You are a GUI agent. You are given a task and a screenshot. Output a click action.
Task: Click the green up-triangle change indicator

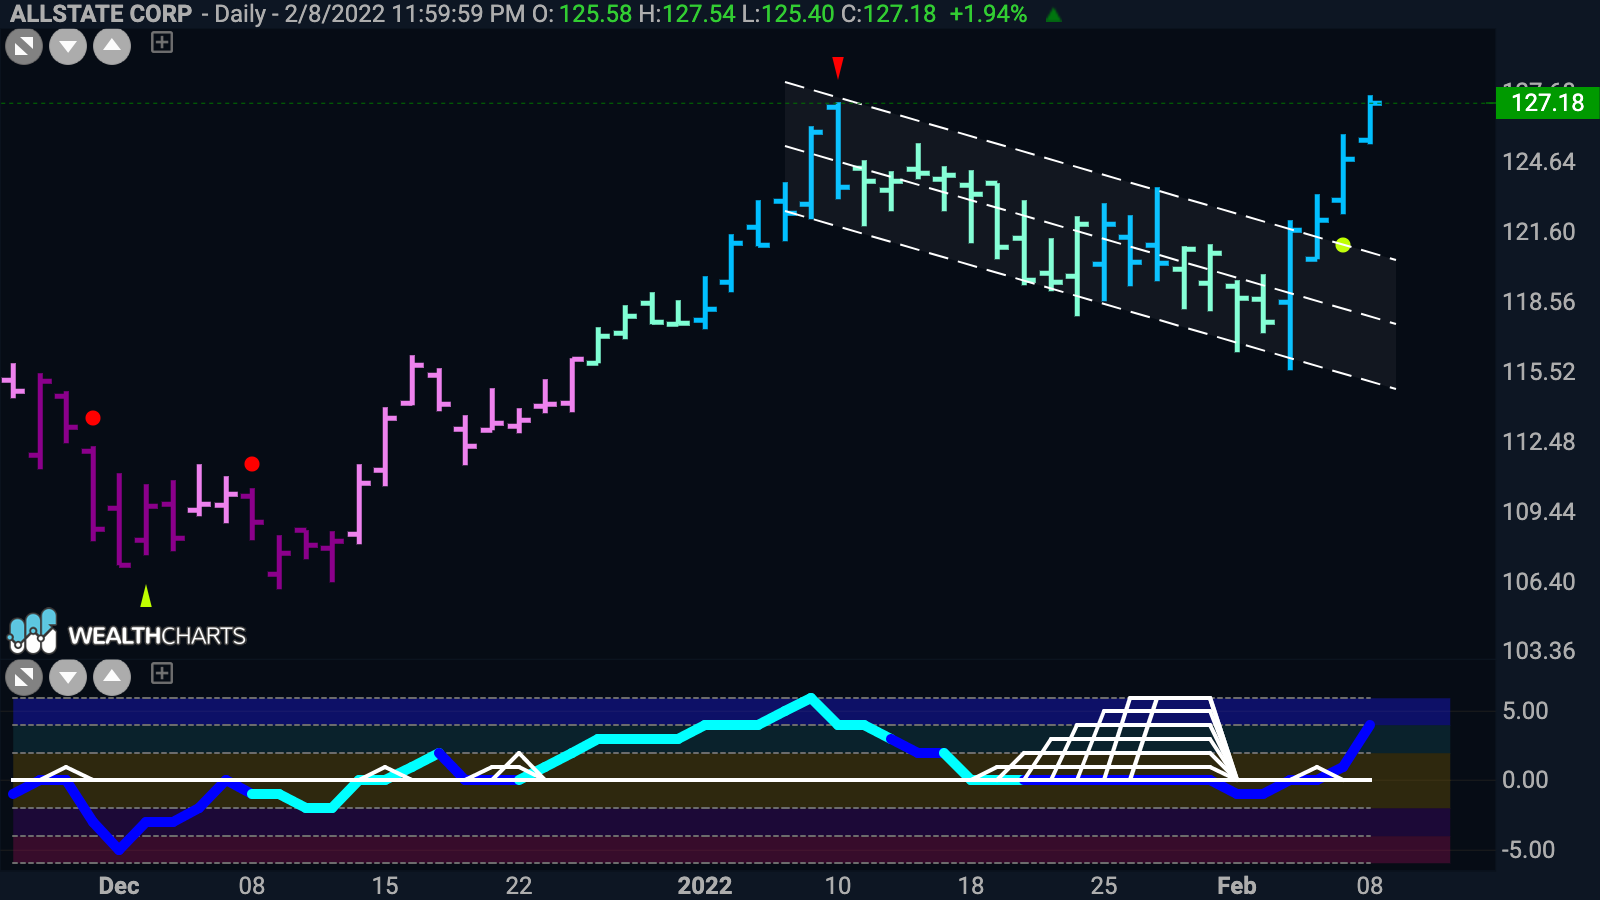1053,15
